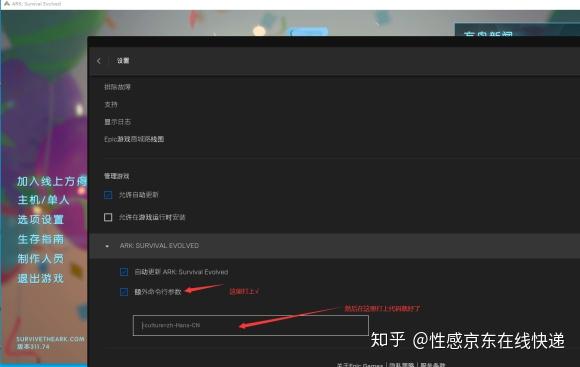Open 排除故障 troubleshooting link

[117, 87]
